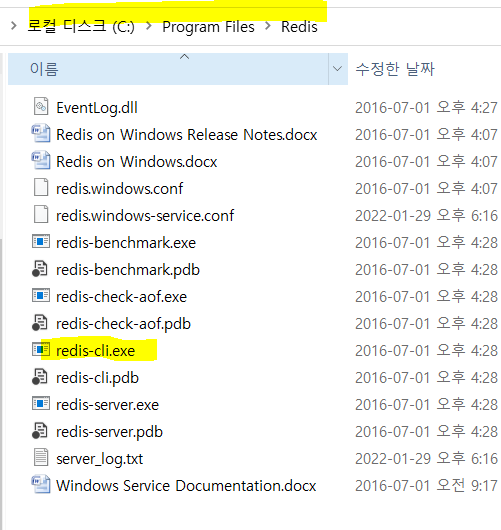The width and height of the screenshot is (501, 530).
Task: Click the Word icon of Redis on Windows Release Notes.docx
Action: pos(41,134)
